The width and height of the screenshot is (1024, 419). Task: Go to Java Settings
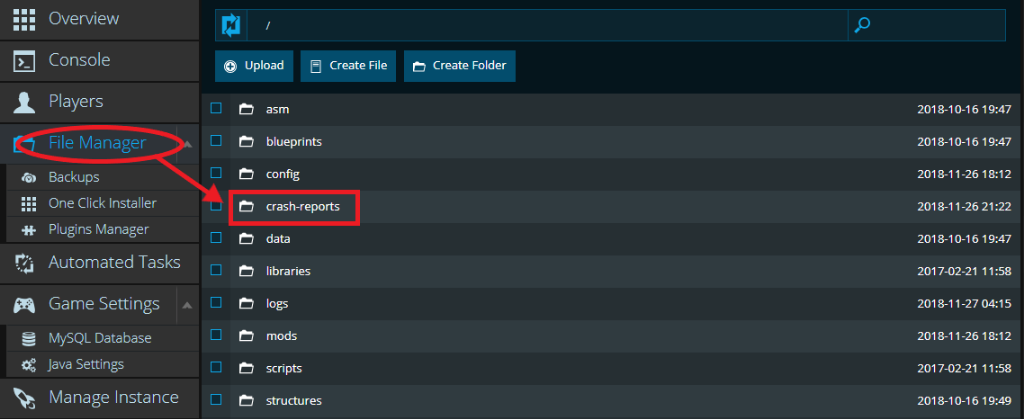tap(86, 364)
